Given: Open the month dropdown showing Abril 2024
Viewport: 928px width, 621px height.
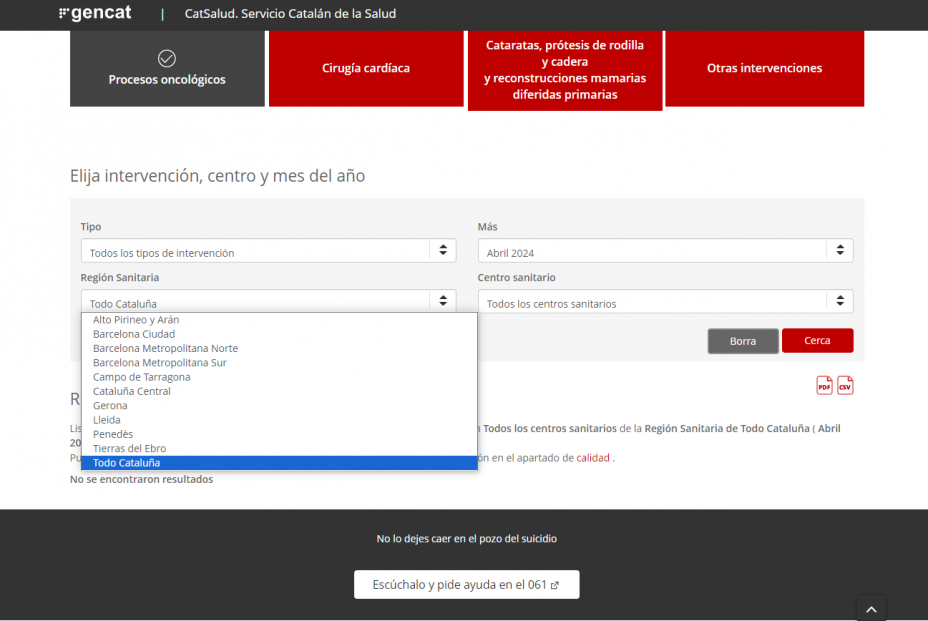Looking at the screenshot, I should click(665, 252).
